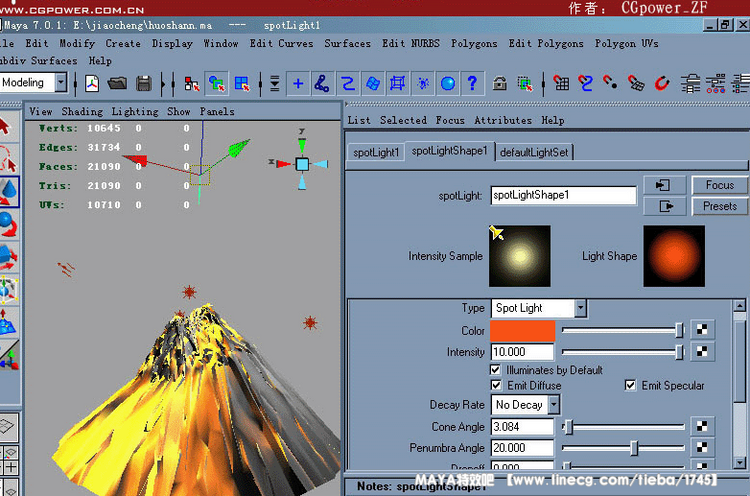Click the input operations list icon
750x496 pixels.
690,84
